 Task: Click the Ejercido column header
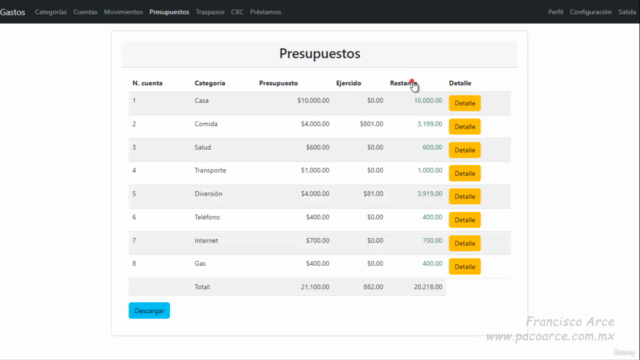(349, 83)
